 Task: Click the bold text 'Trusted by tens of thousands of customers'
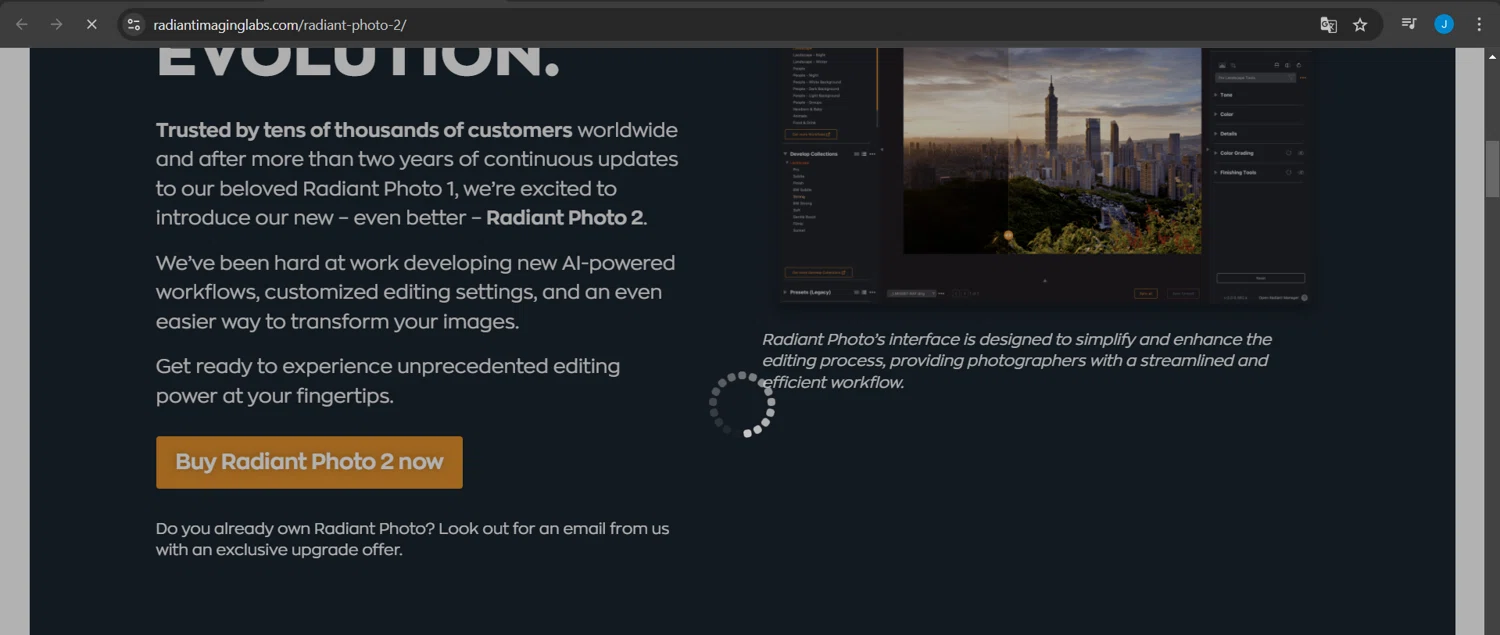[364, 130]
